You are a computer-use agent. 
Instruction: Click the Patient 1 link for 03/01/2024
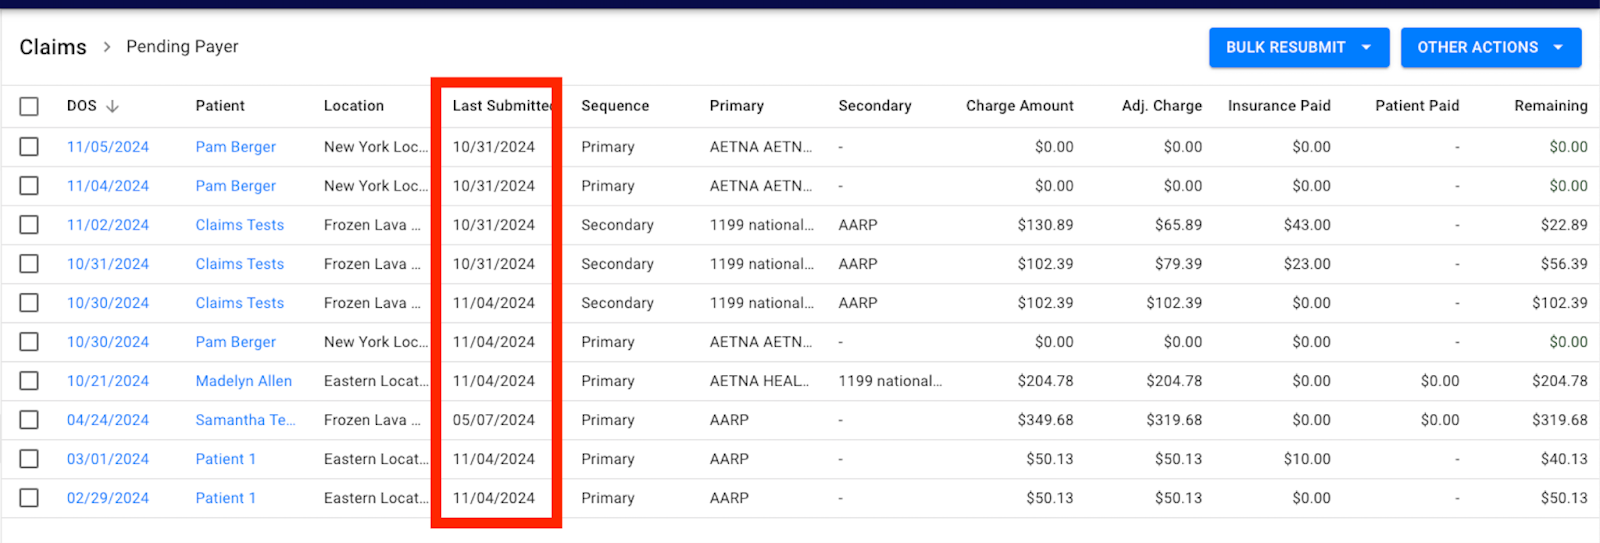226,459
